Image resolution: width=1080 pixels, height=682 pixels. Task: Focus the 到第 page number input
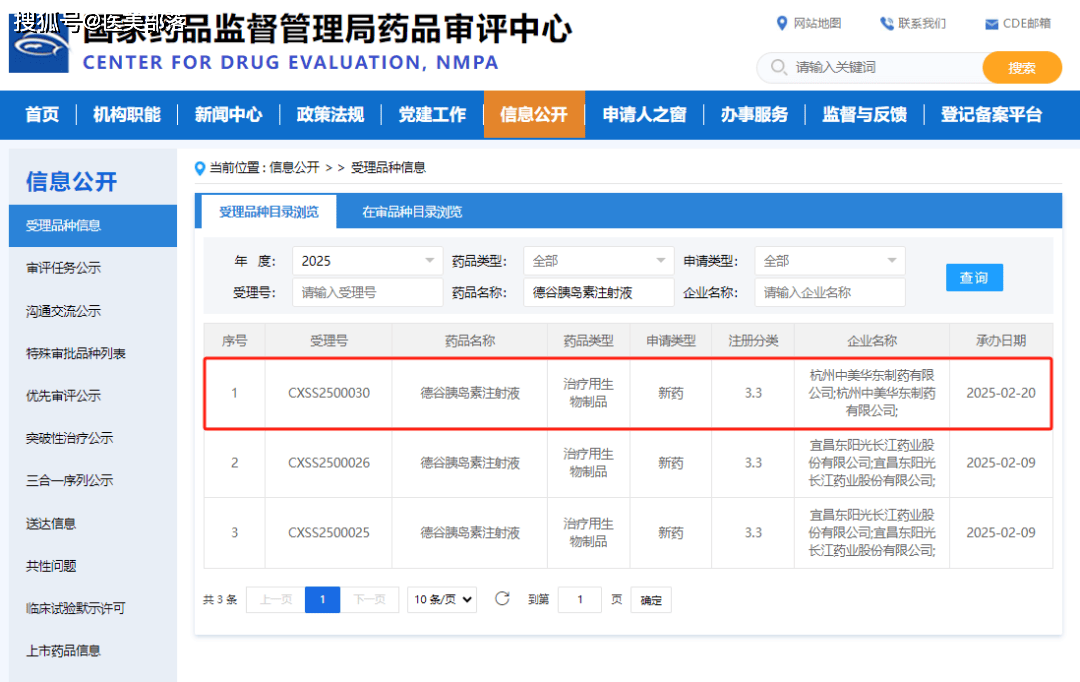[580, 599]
